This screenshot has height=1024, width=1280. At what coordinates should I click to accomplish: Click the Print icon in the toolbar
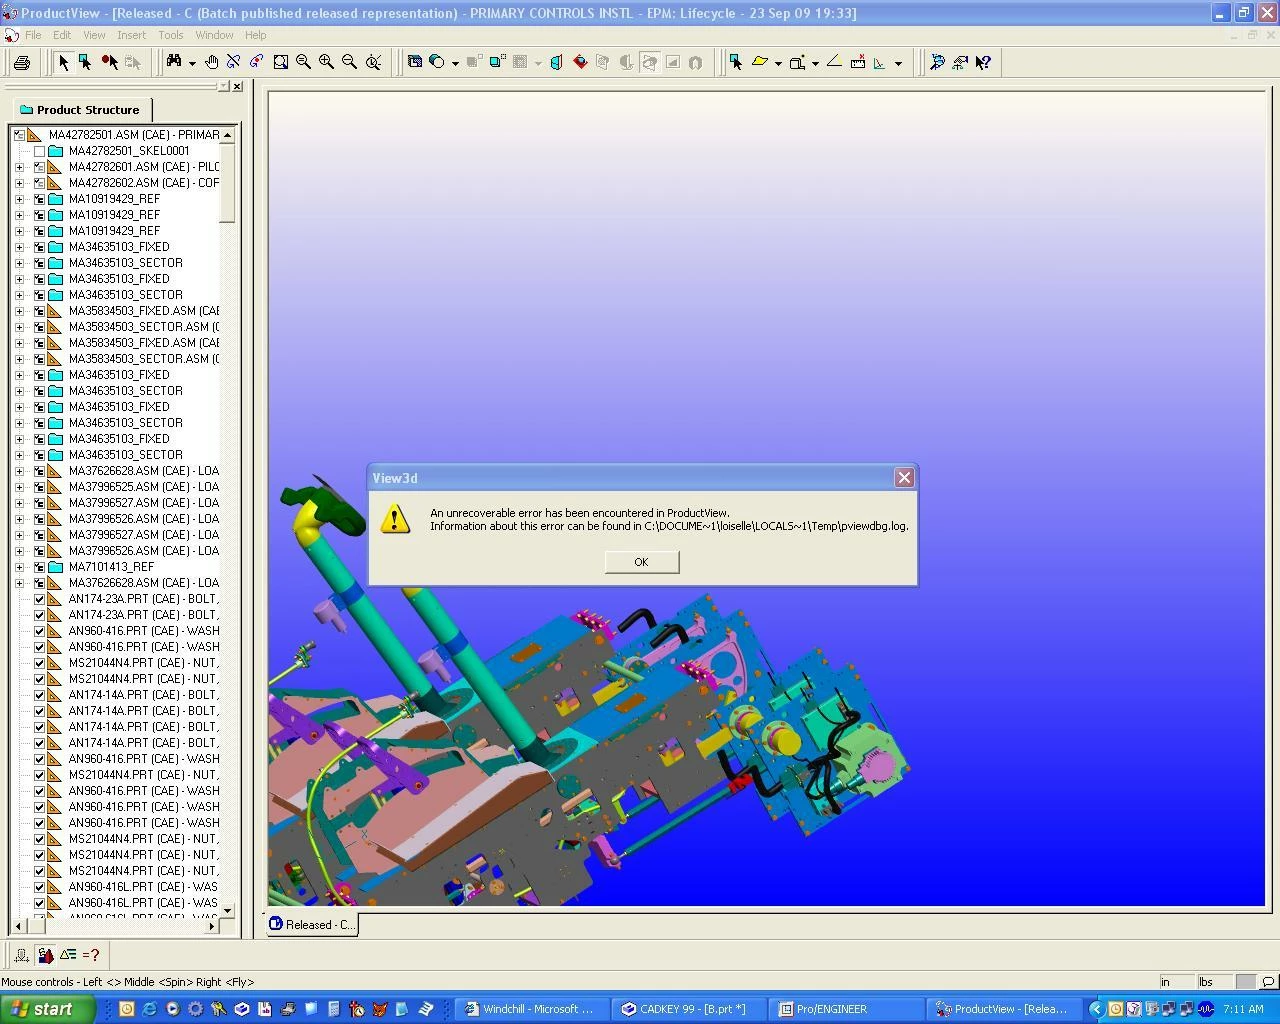pos(21,62)
